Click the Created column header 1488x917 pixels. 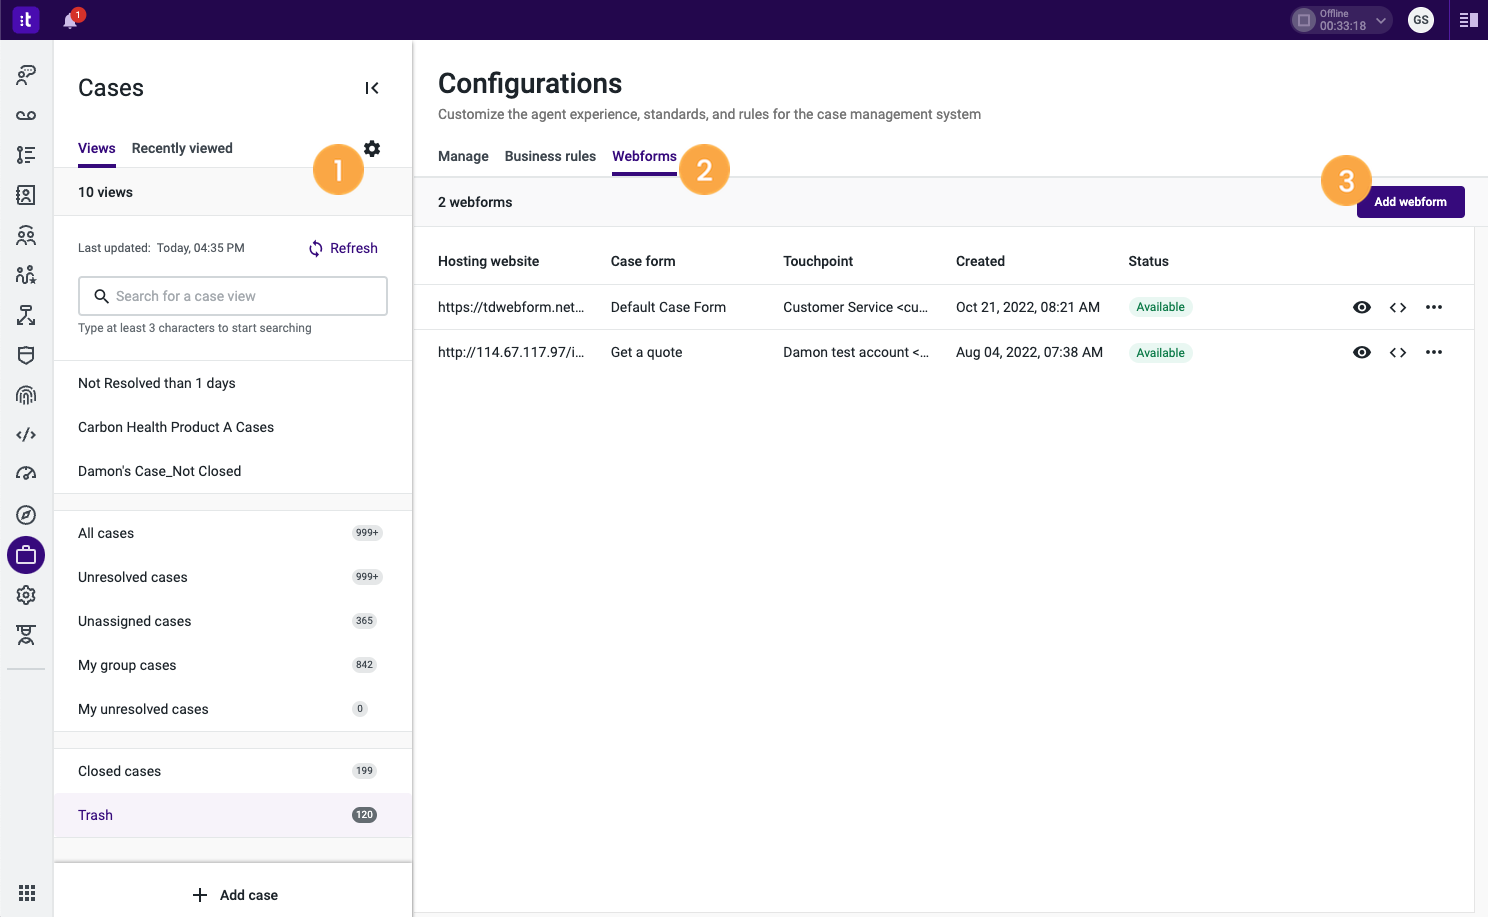click(x=980, y=261)
